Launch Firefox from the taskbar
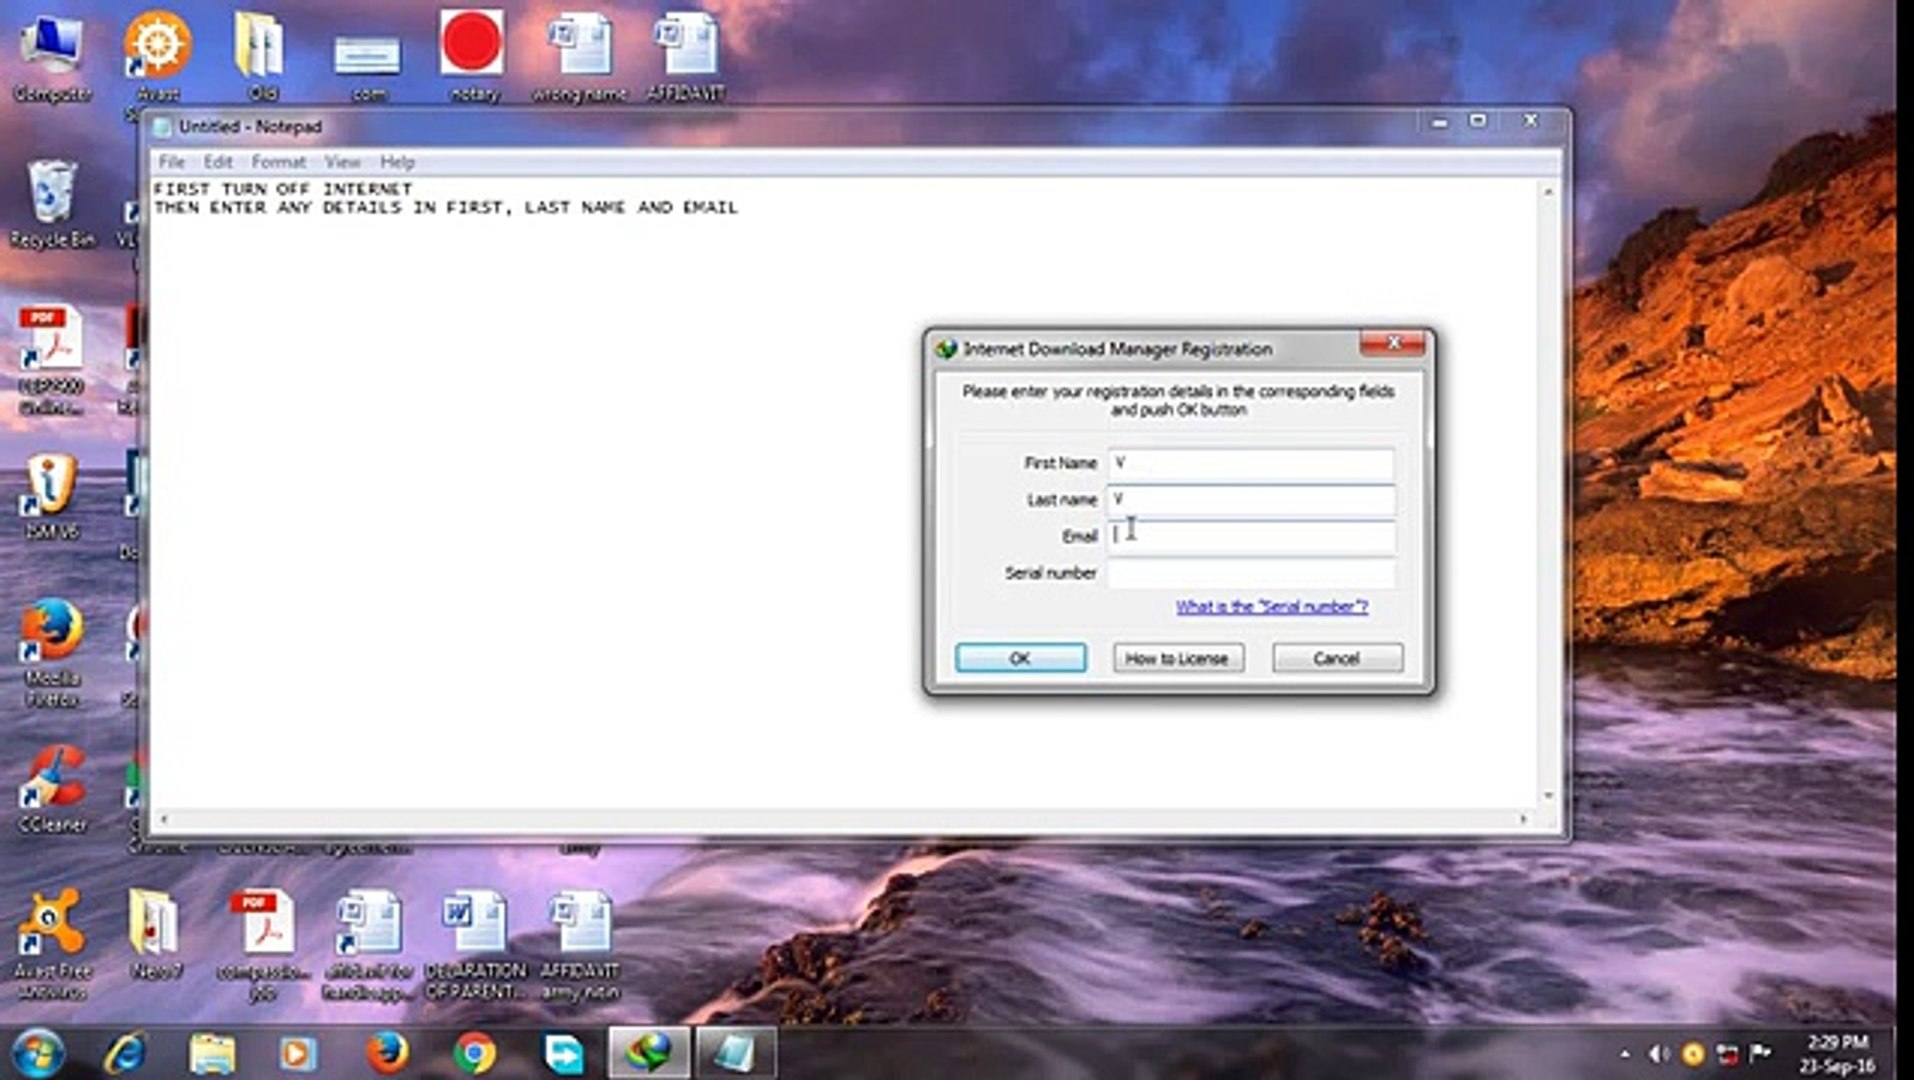The image size is (1914, 1080). point(386,1053)
